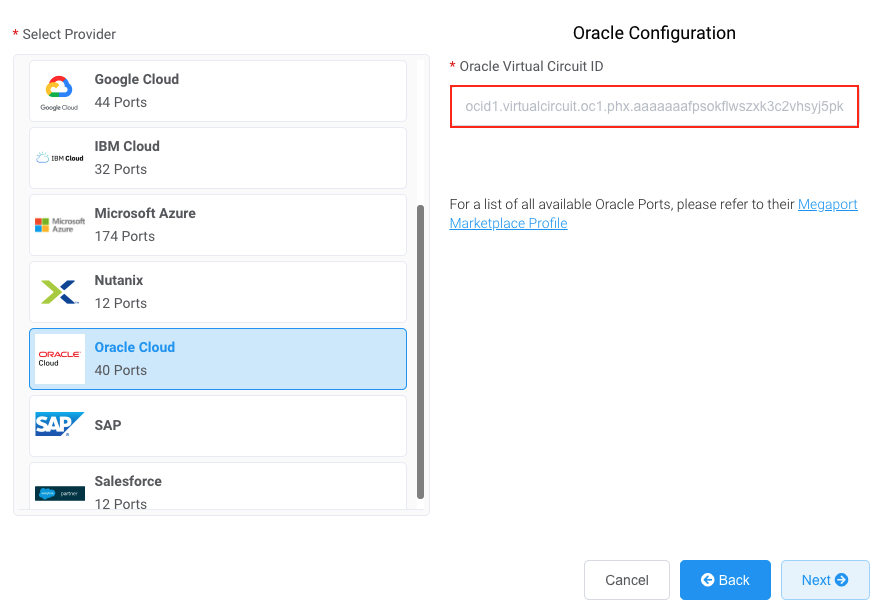Click the Nutanix X logo icon

(60, 292)
